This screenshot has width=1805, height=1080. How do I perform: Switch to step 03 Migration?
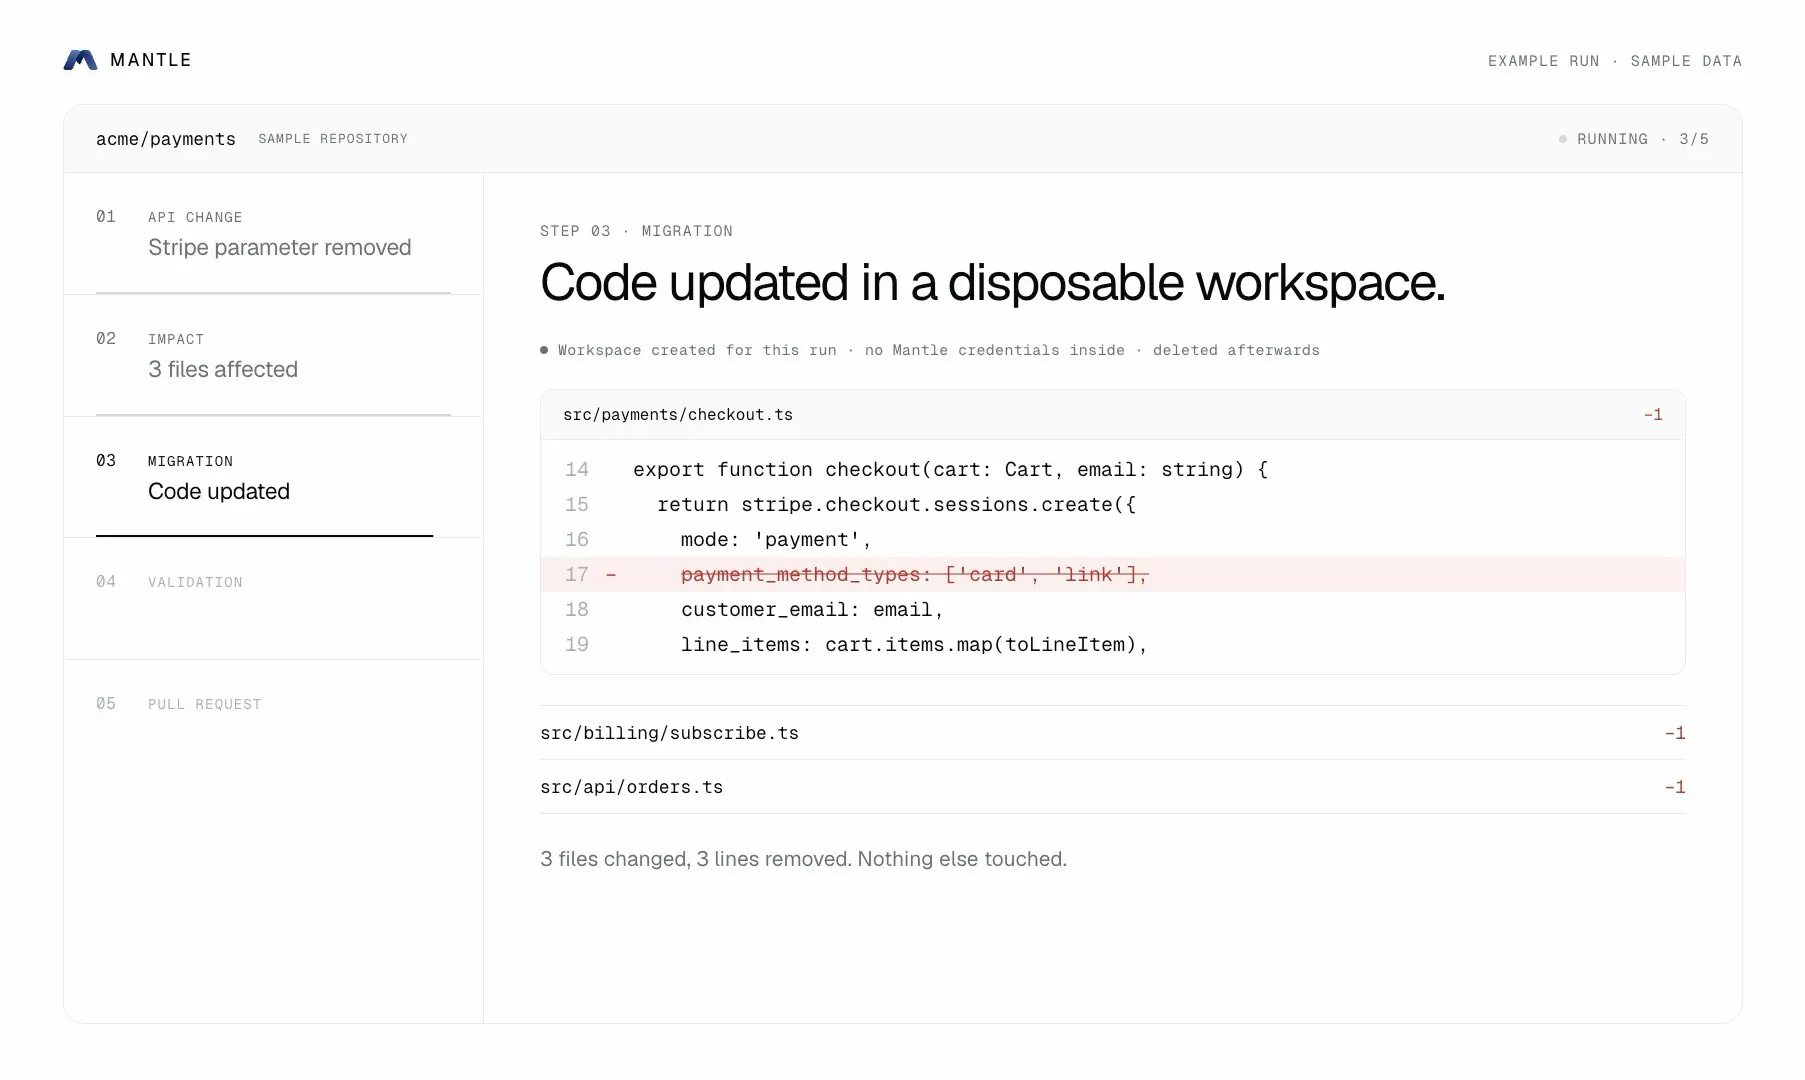273,477
